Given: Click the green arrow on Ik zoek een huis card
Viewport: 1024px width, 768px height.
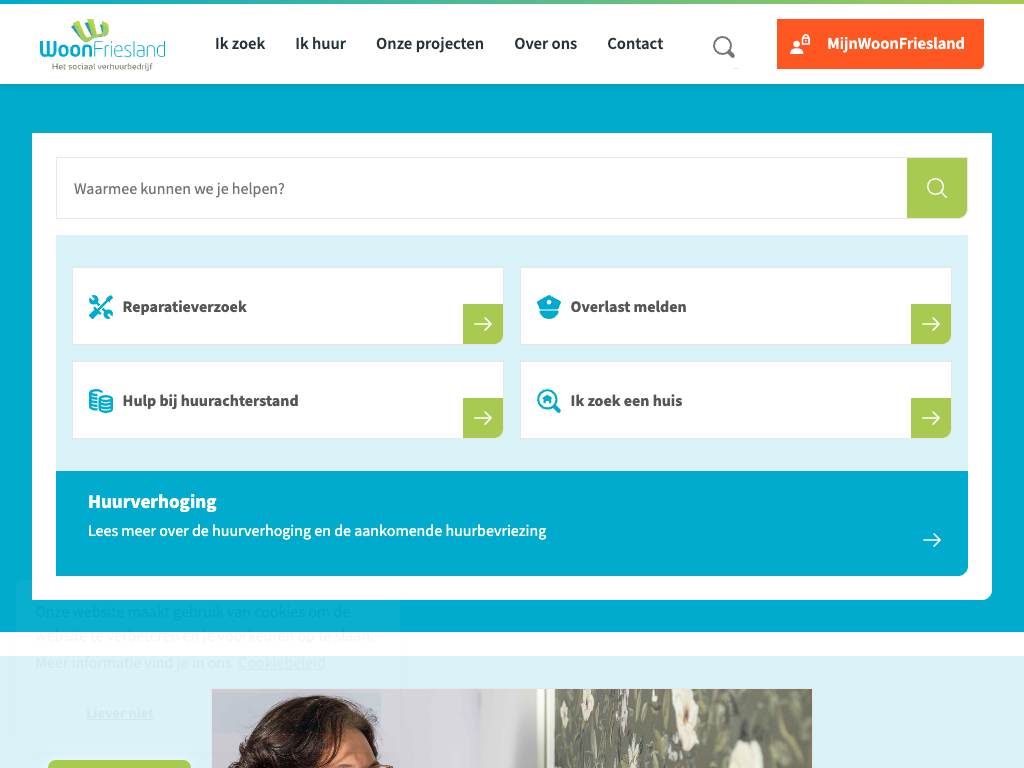Looking at the screenshot, I should [931, 418].
